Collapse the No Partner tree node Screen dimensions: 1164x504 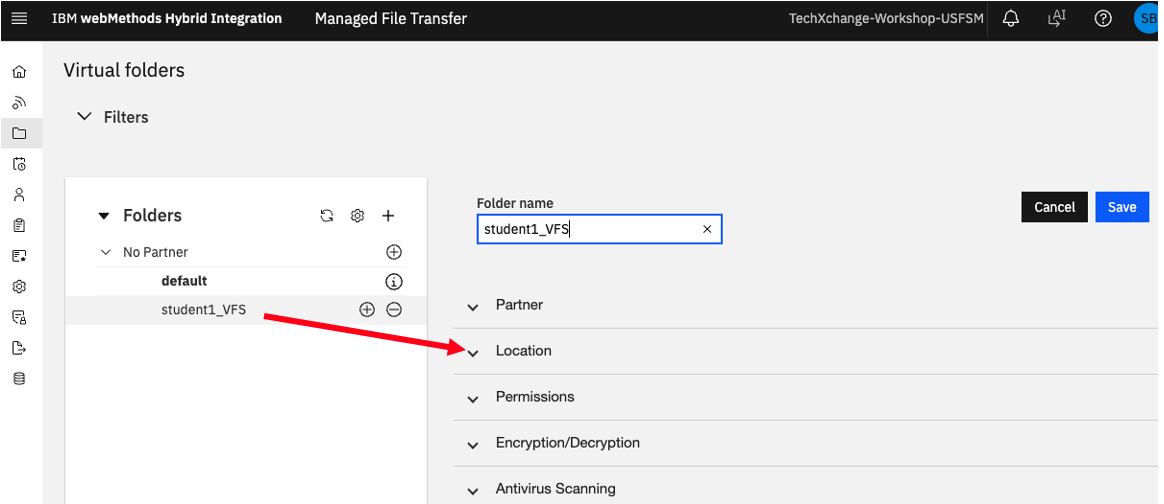coord(105,252)
